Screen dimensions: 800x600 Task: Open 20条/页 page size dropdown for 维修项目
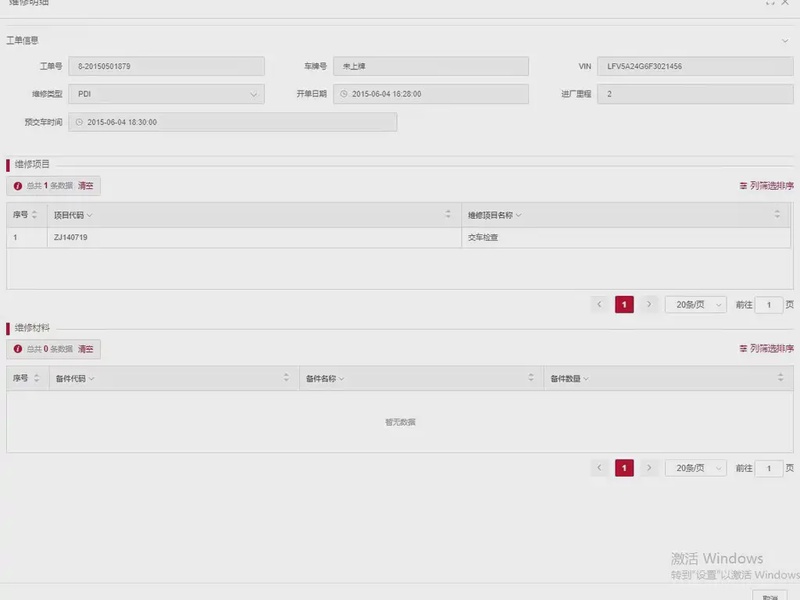[695, 304]
